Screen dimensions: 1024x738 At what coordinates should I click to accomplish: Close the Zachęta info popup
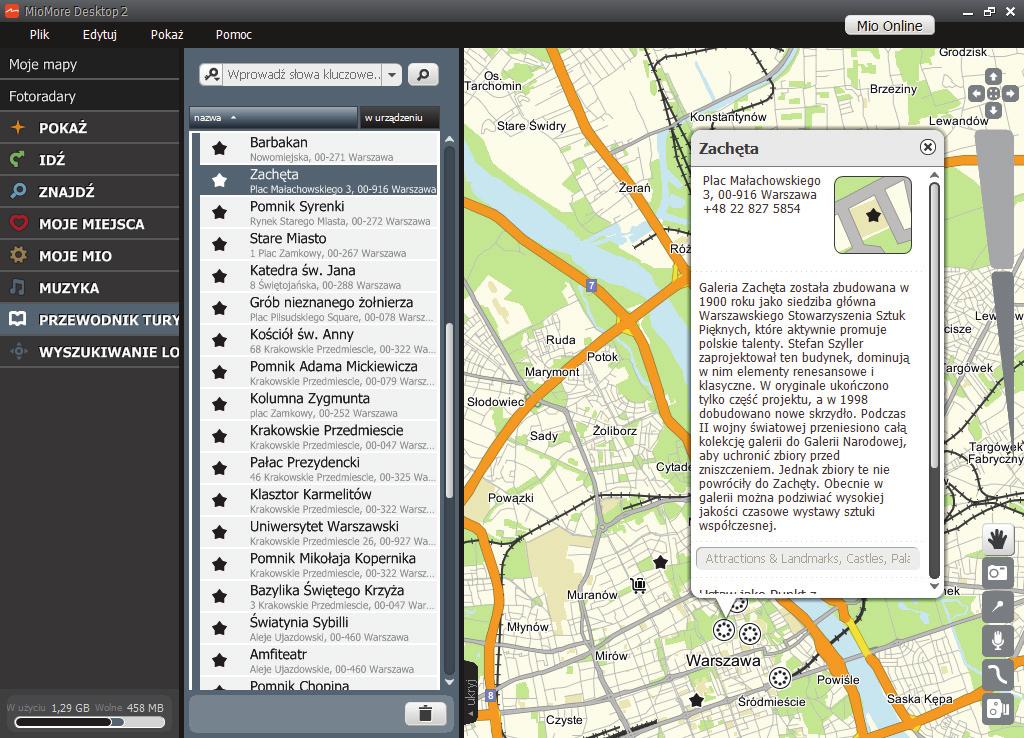click(927, 147)
